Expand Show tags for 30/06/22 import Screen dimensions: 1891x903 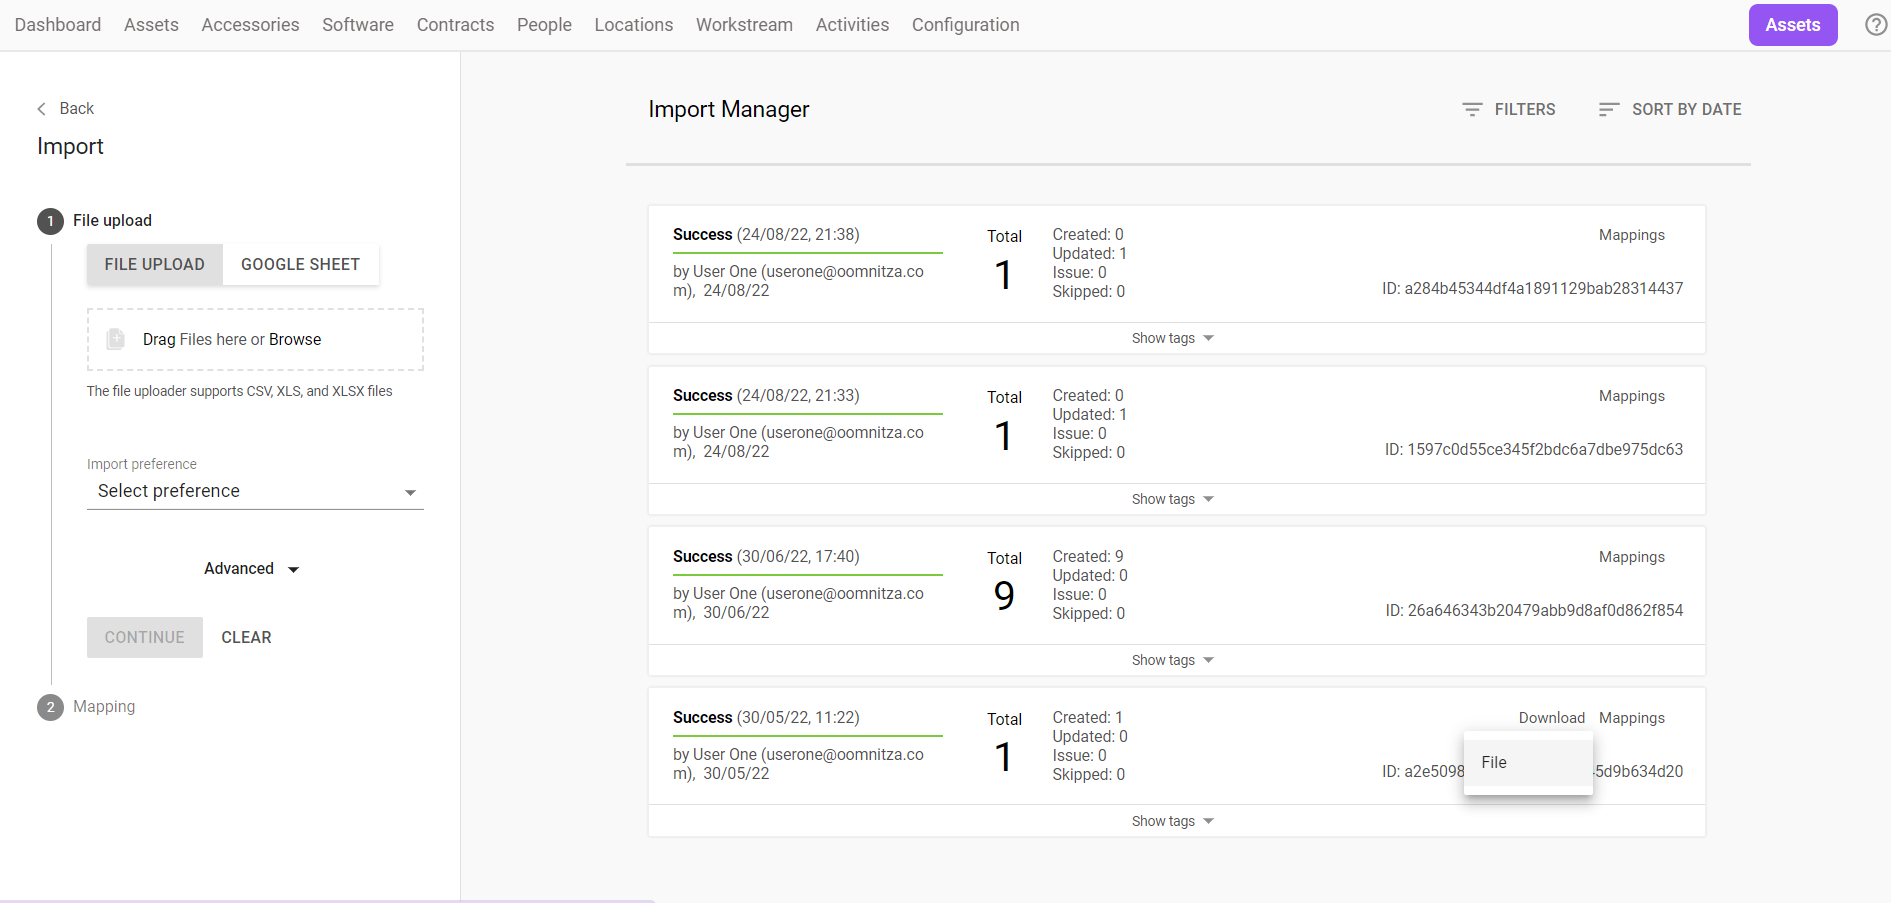1172,661
